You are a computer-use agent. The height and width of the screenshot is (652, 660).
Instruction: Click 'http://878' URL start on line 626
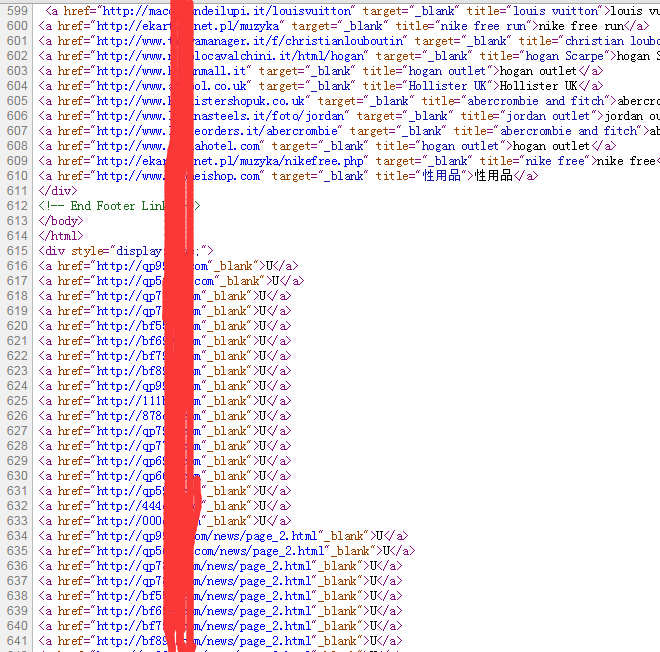click(130, 416)
